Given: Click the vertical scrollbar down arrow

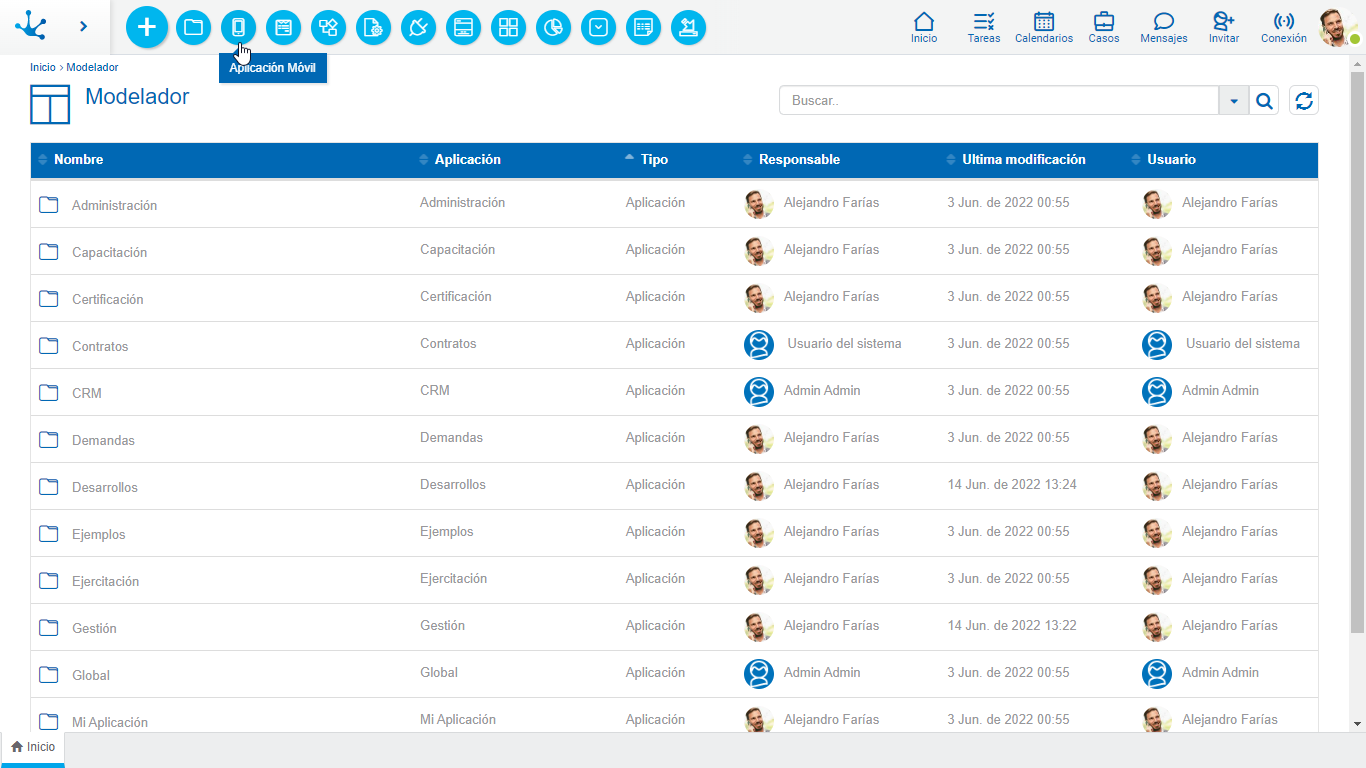Looking at the screenshot, I should pos(1357,723).
